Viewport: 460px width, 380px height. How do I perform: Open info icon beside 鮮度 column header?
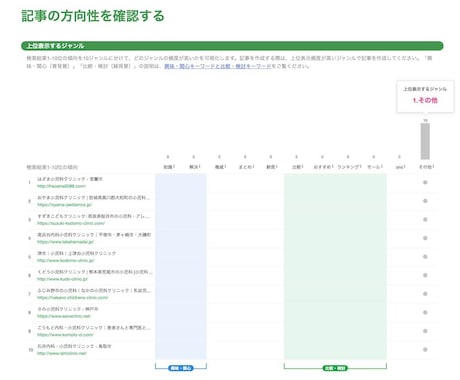click(277, 166)
